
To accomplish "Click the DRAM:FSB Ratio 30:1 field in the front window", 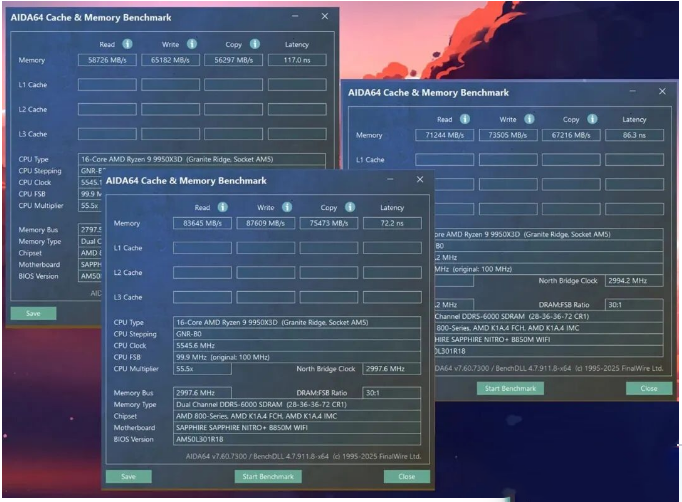I will click(x=384, y=393).
